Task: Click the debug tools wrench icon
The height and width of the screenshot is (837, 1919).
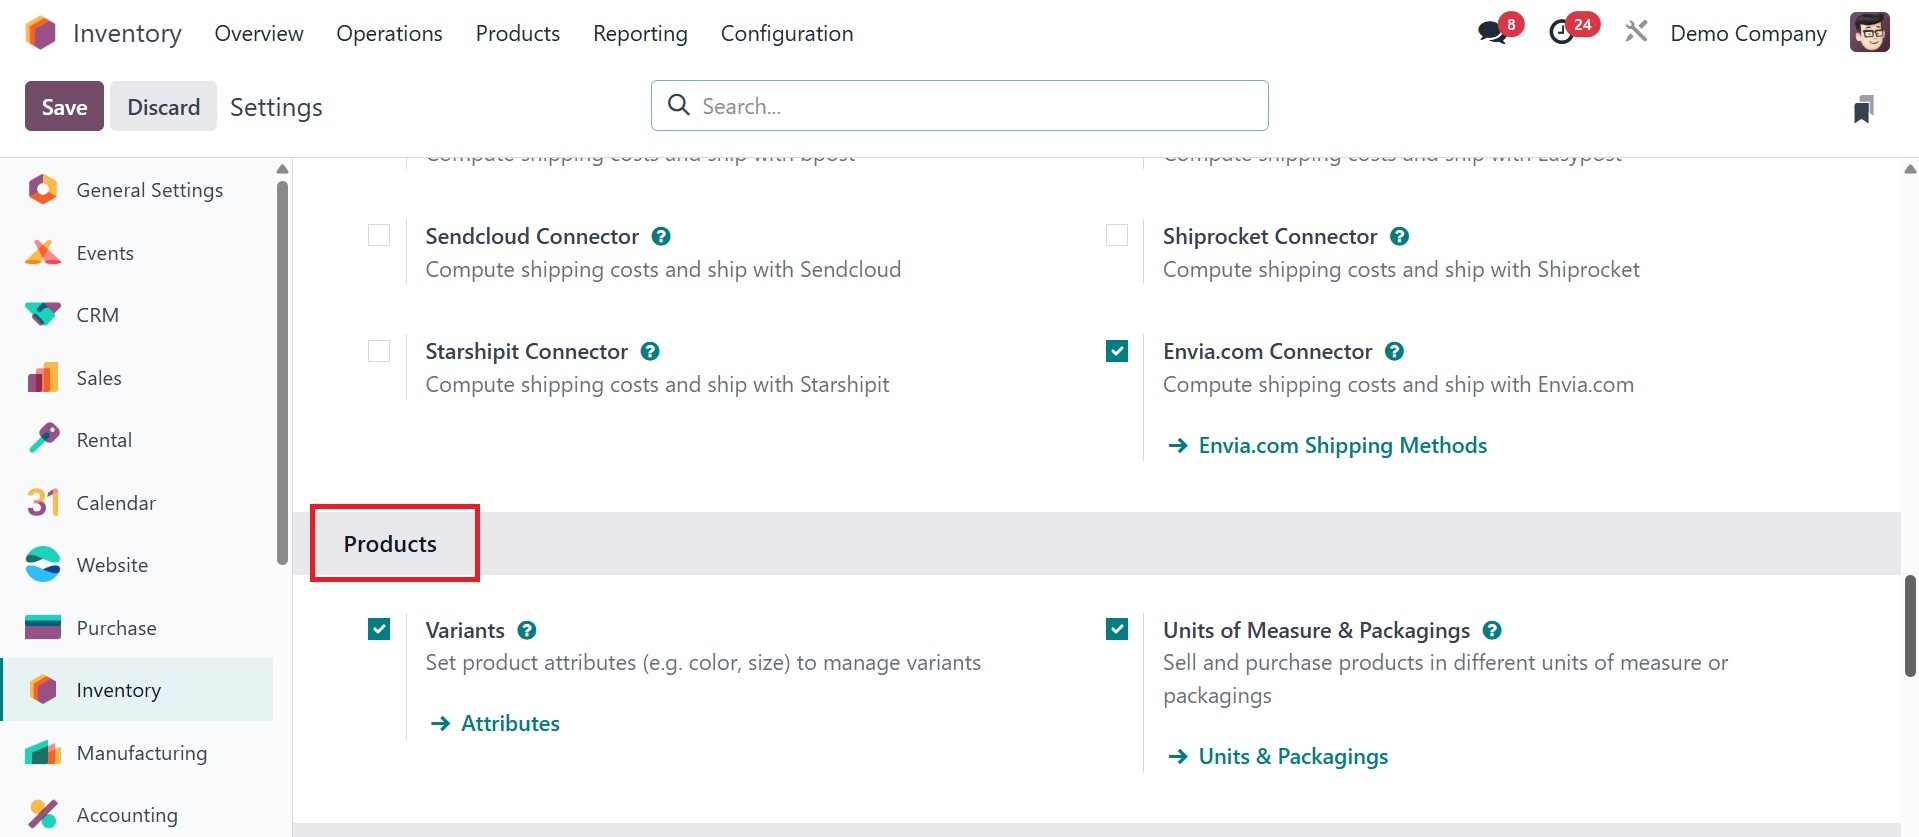Action: click(x=1636, y=33)
